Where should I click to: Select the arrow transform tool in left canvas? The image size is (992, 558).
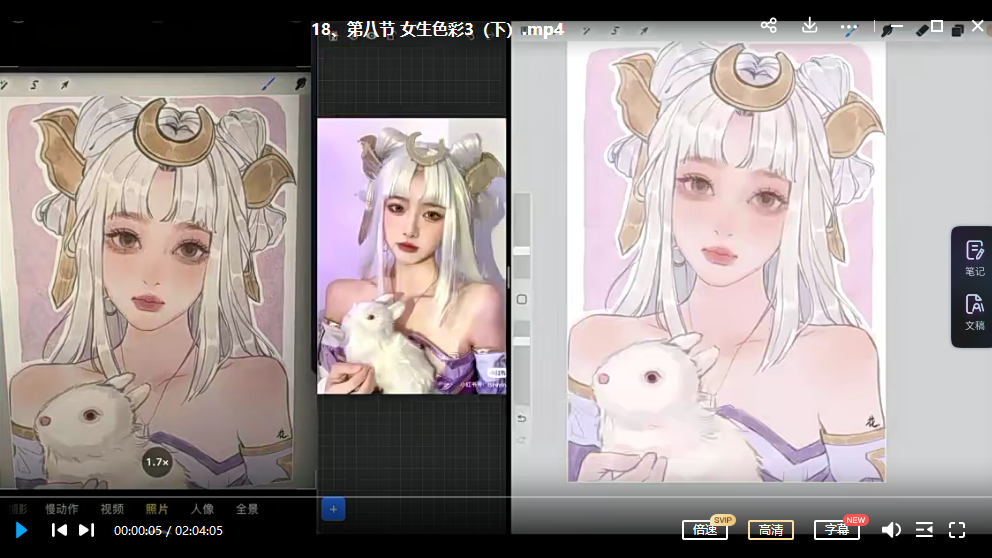pos(65,84)
